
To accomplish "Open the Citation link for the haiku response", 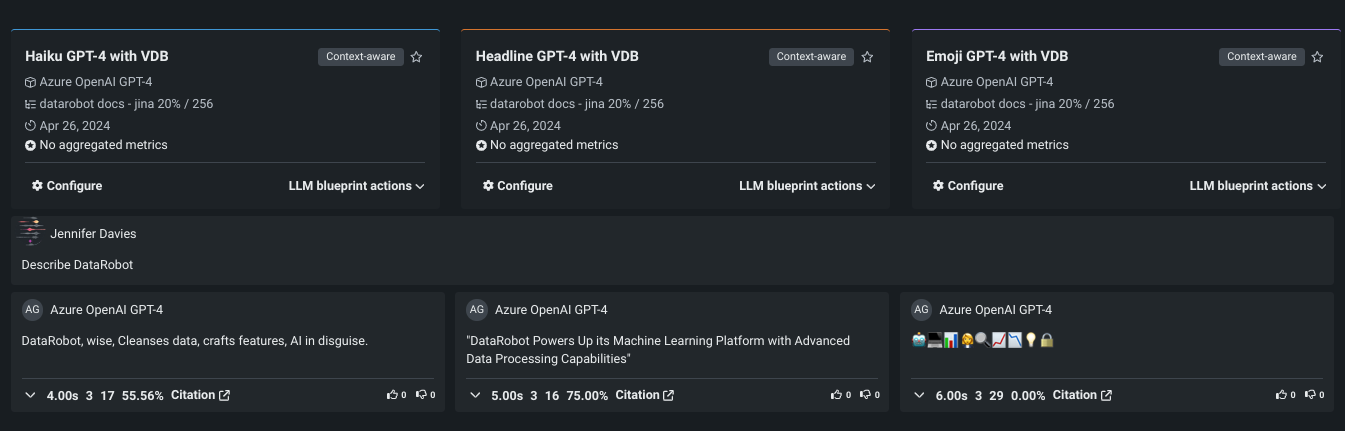I will (200, 395).
